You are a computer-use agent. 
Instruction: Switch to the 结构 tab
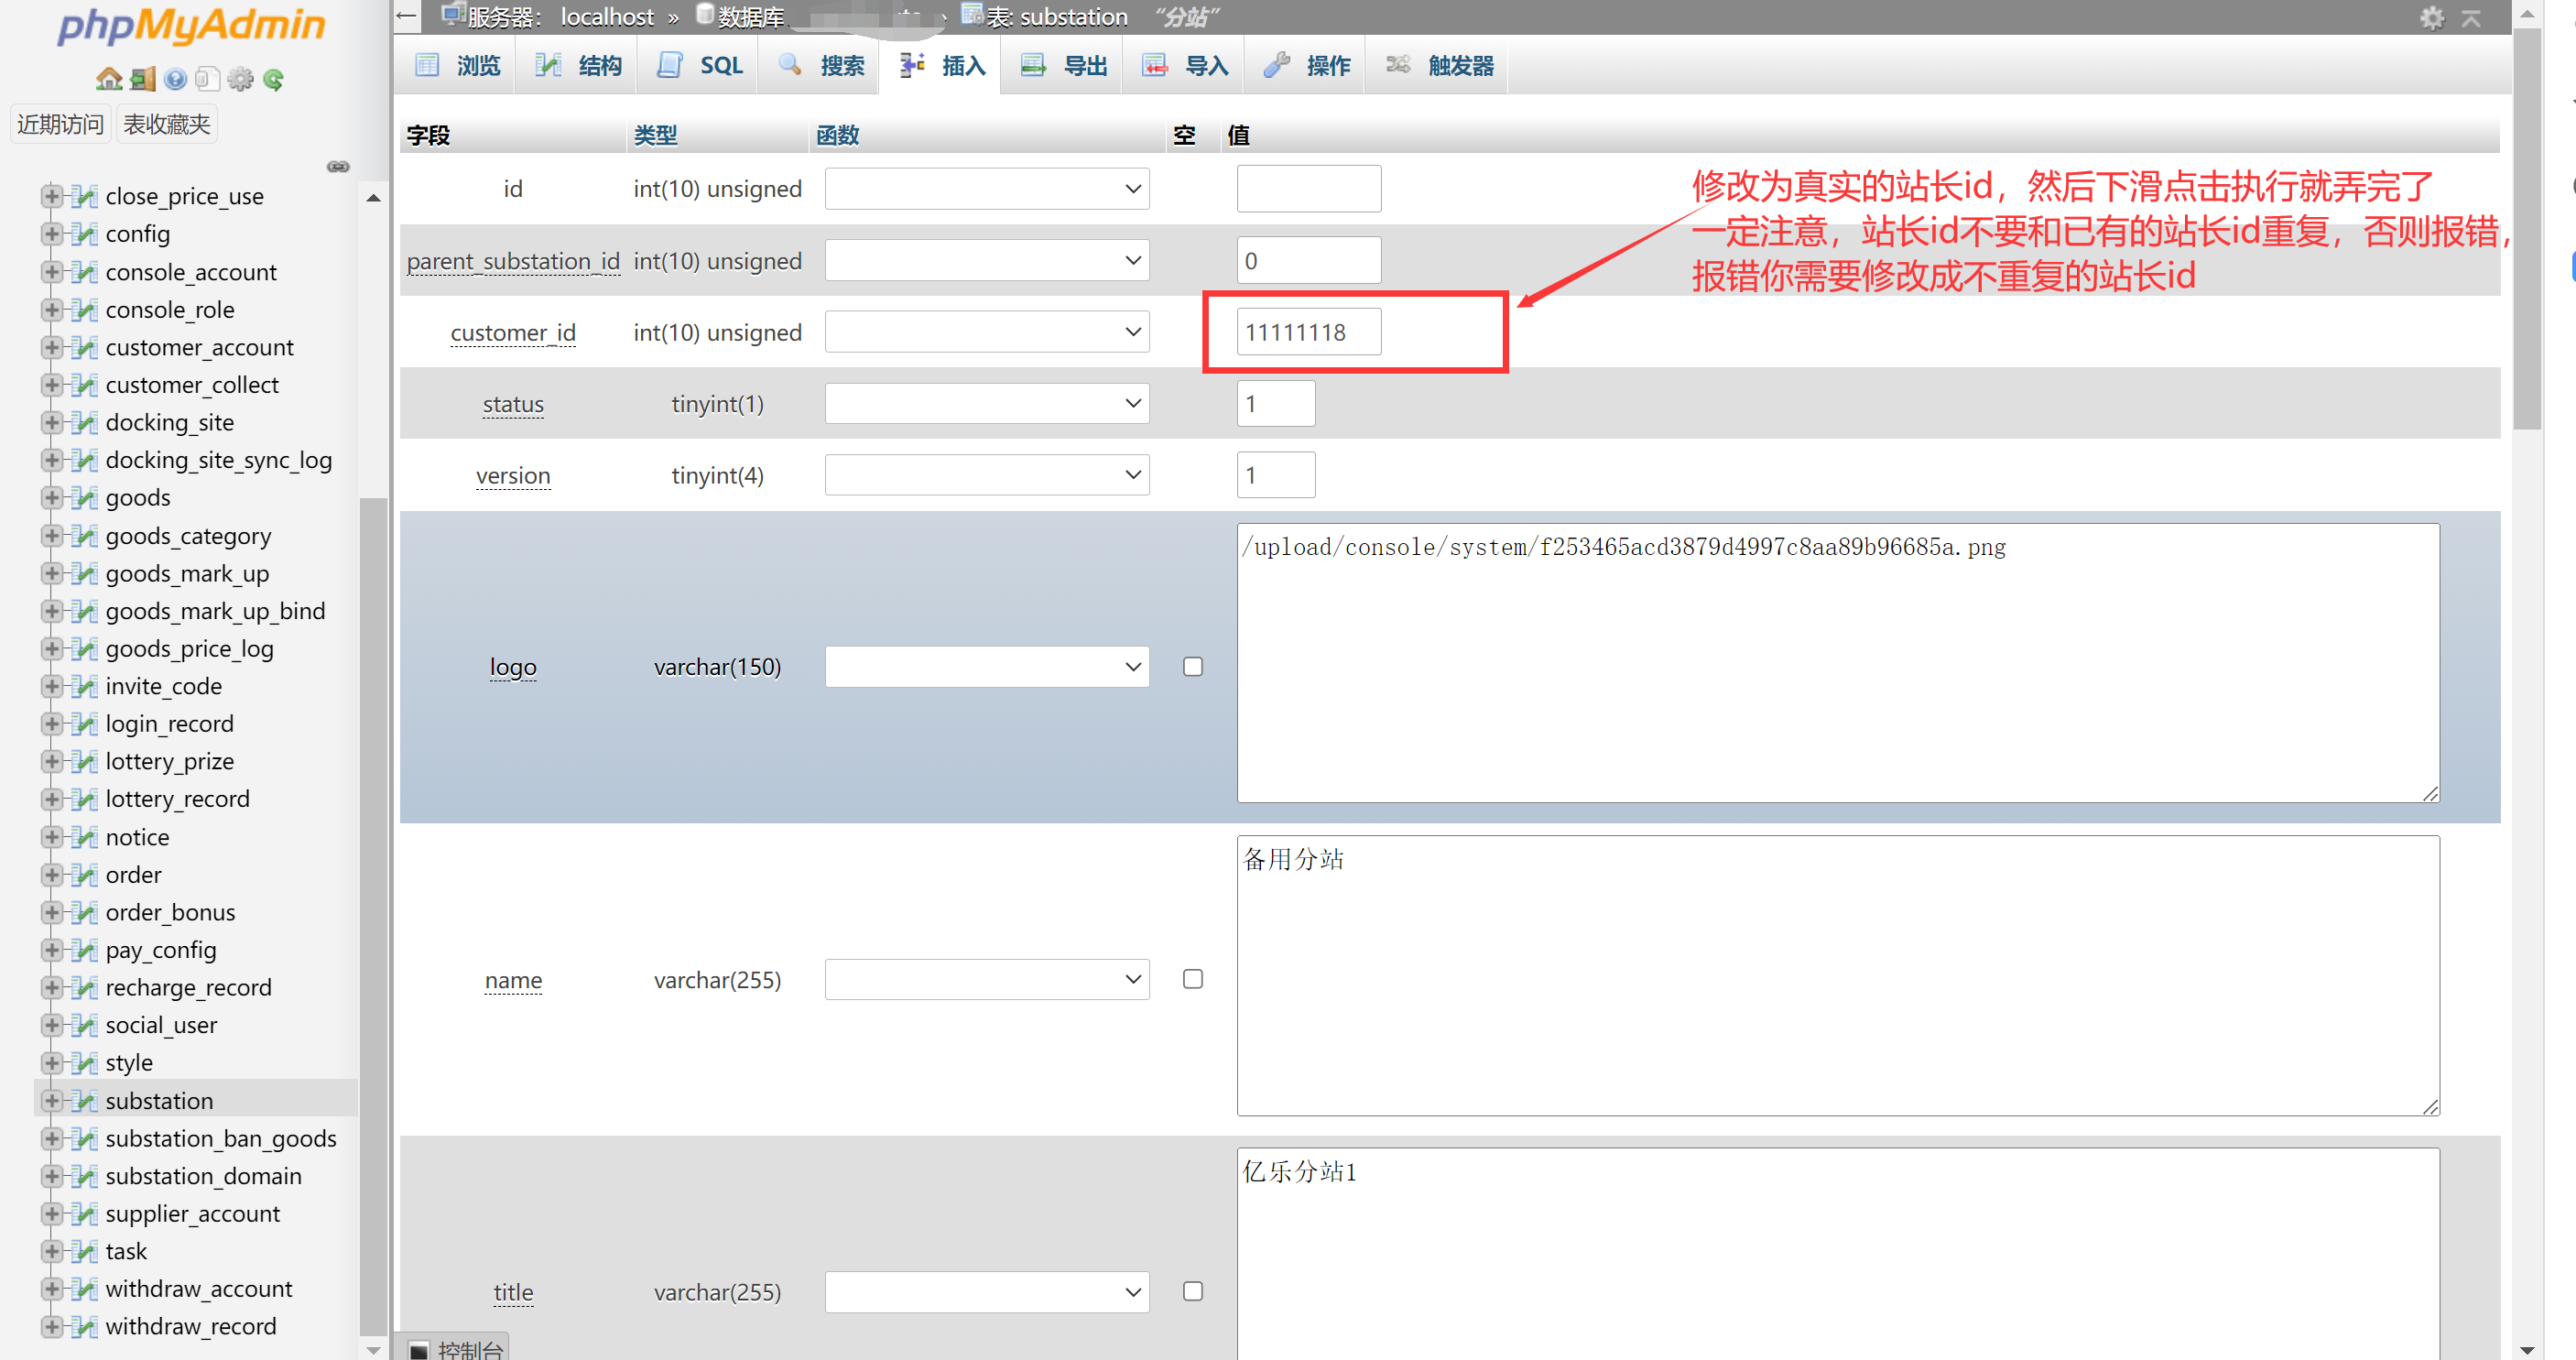(x=579, y=66)
